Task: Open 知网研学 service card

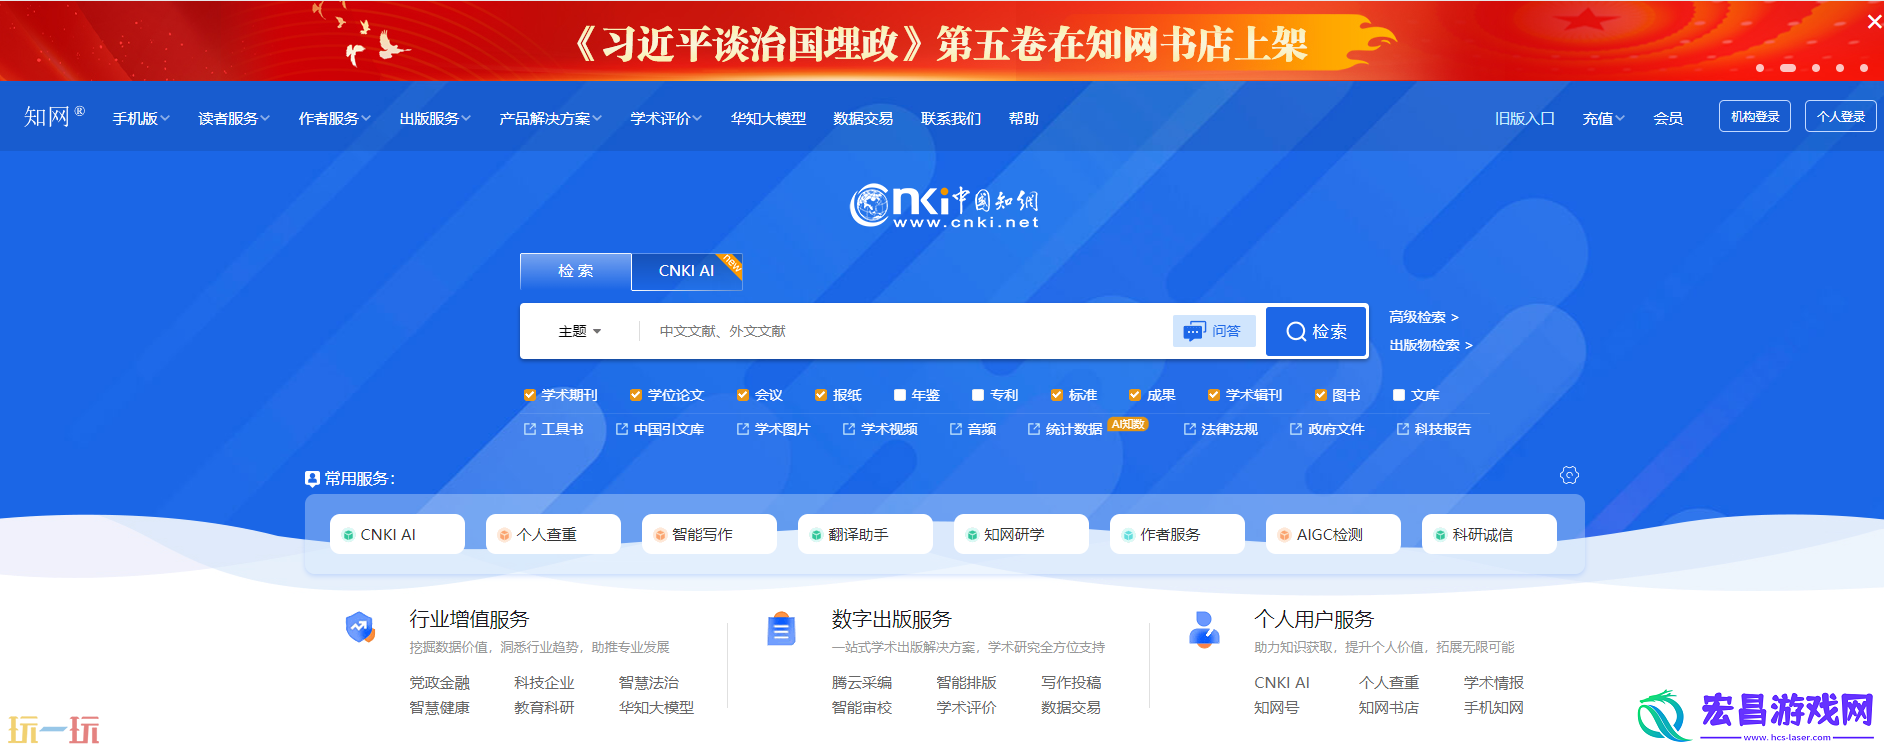Action: click(1021, 534)
